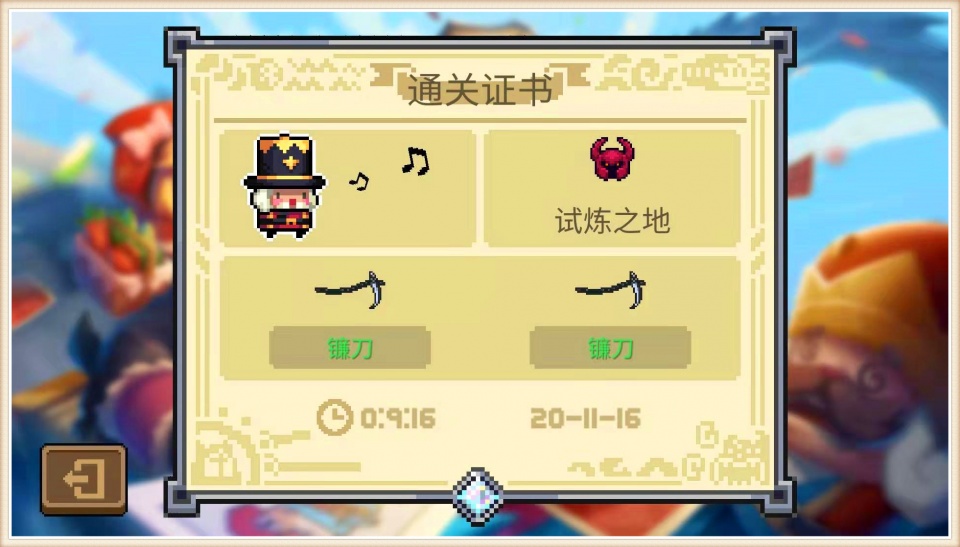
Task: Tap the left scythe weapon icon
Action: coord(350,290)
